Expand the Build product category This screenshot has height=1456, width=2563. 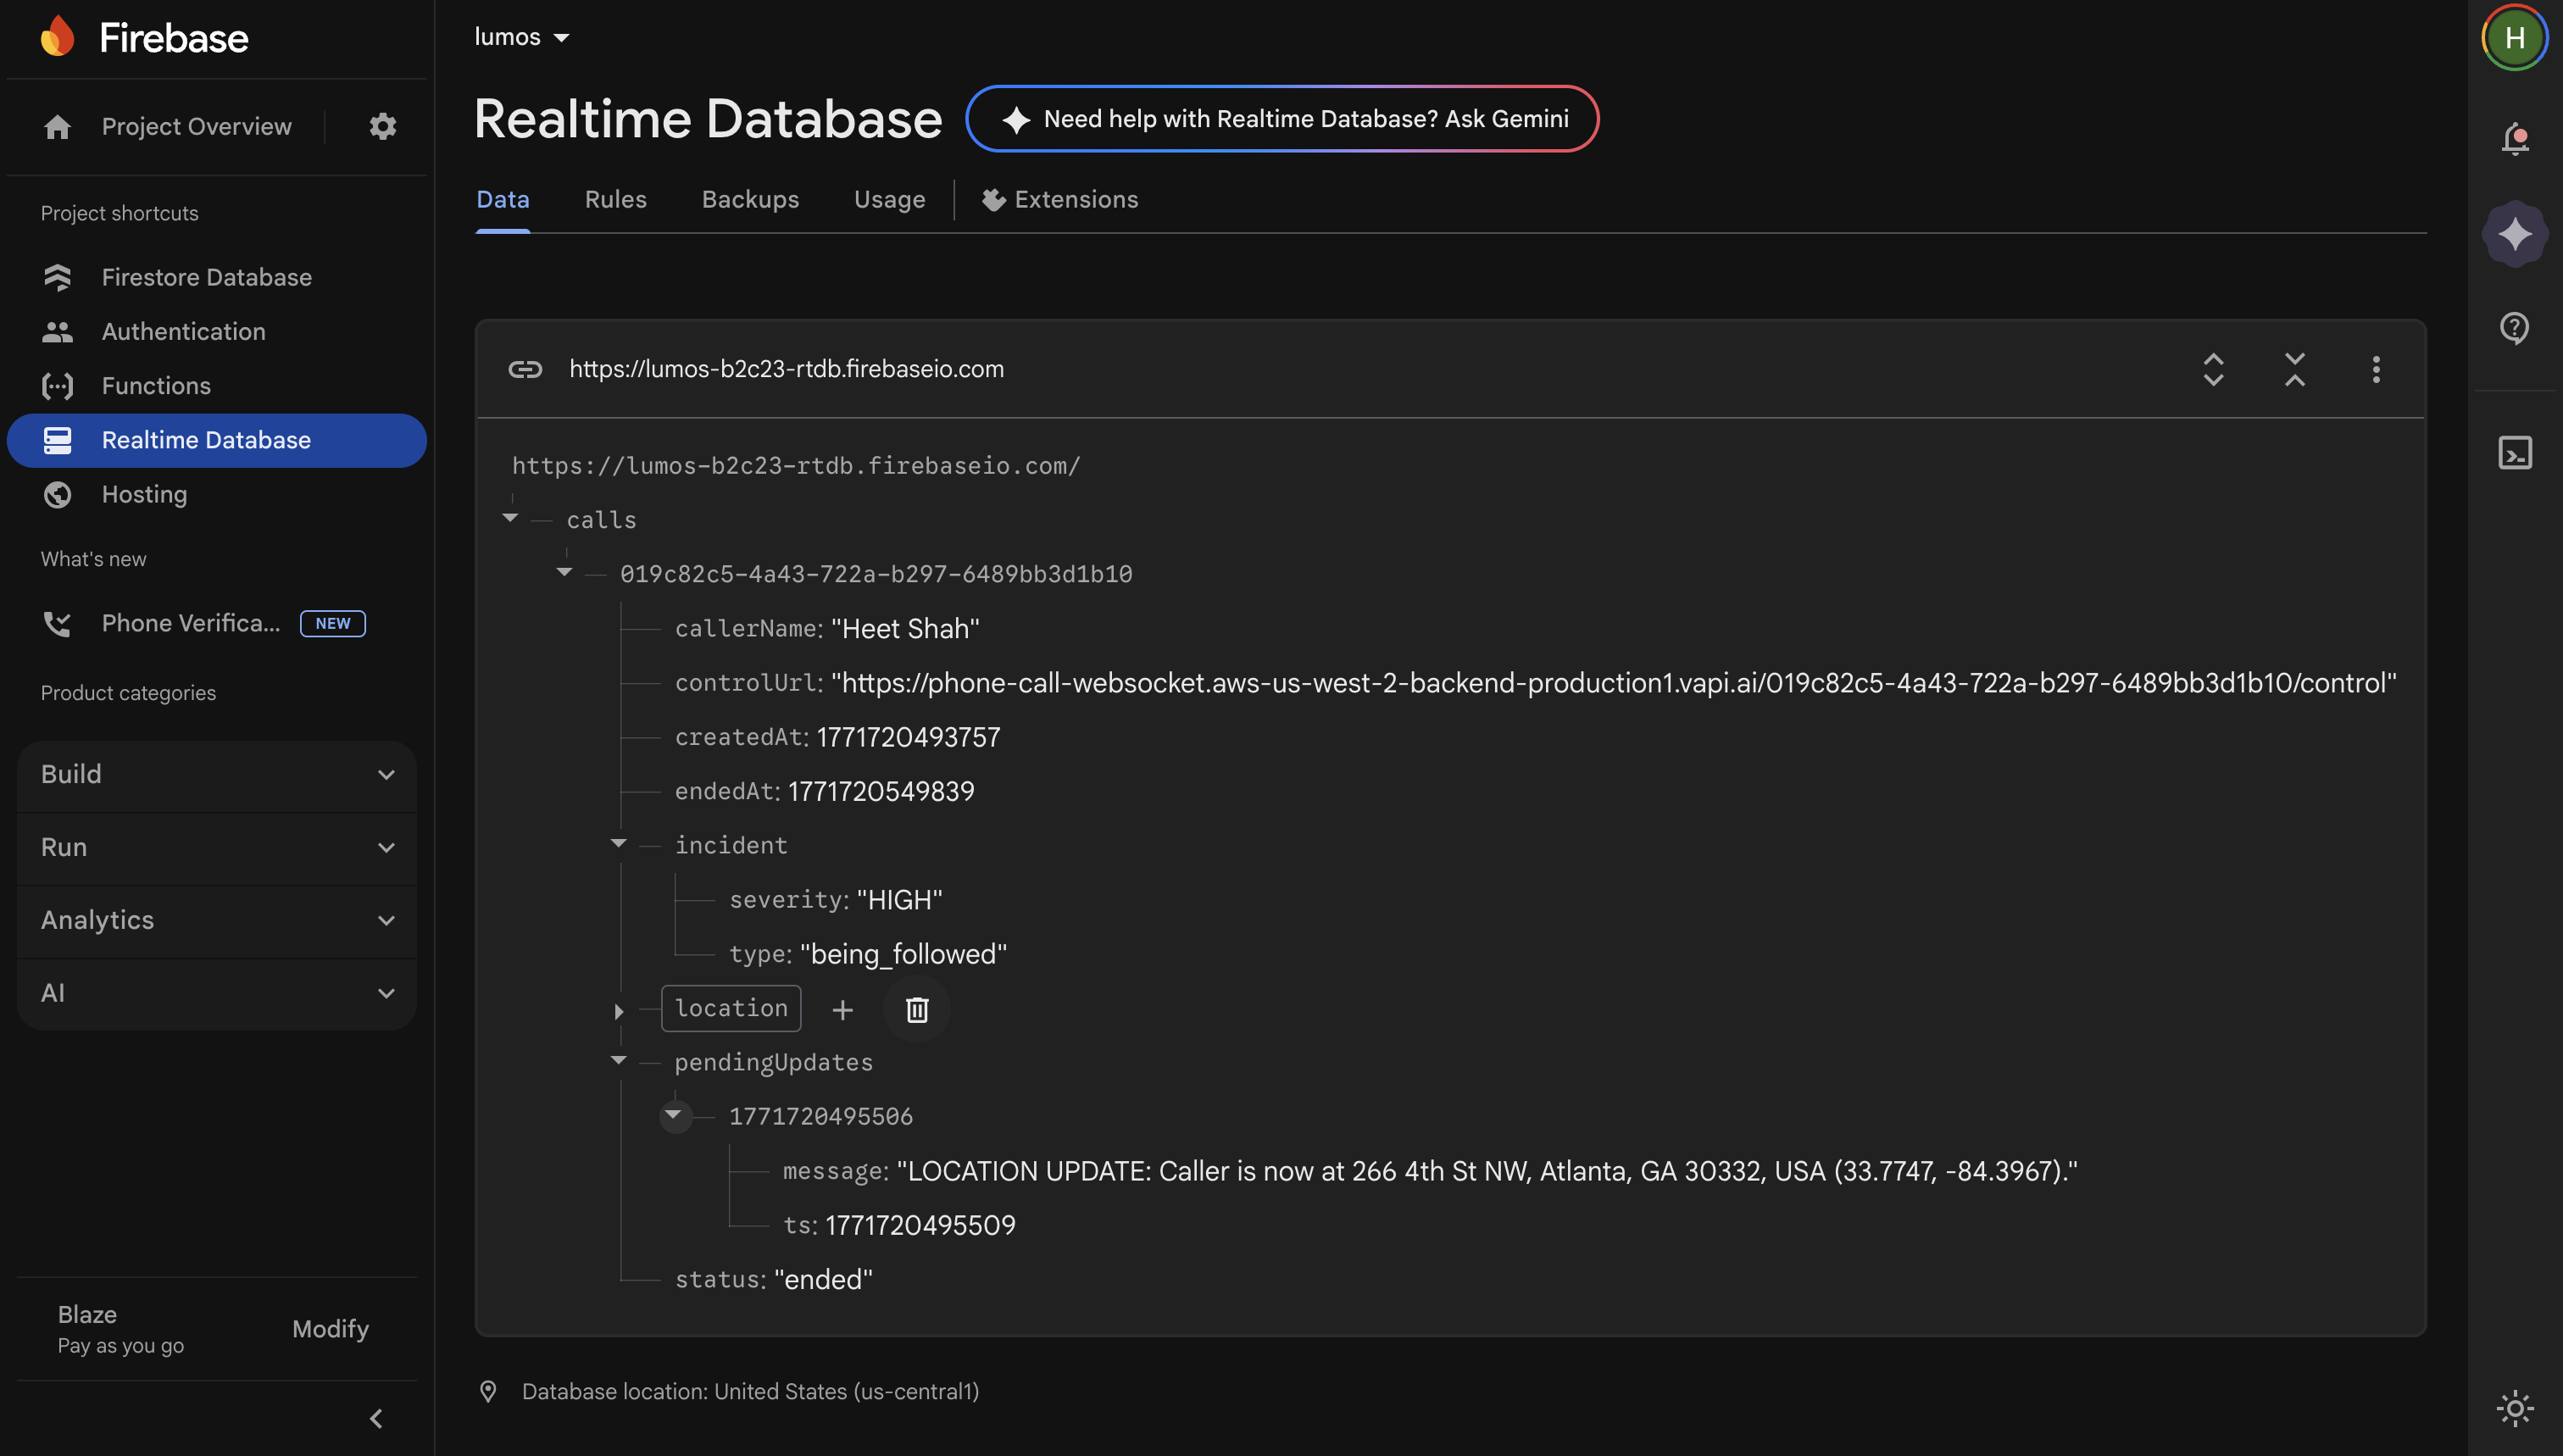pos(216,774)
